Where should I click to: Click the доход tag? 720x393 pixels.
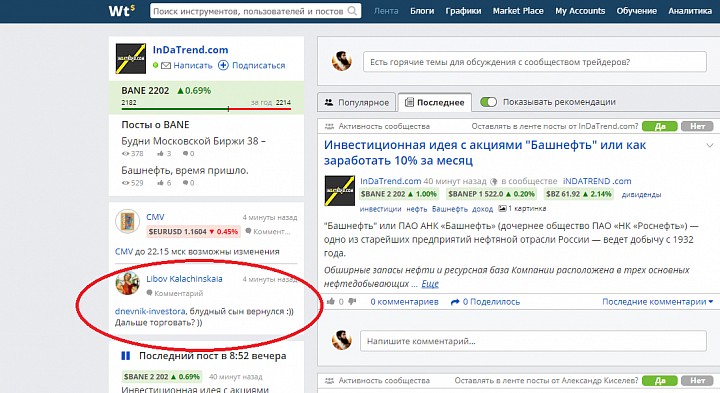(x=482, y=209)
